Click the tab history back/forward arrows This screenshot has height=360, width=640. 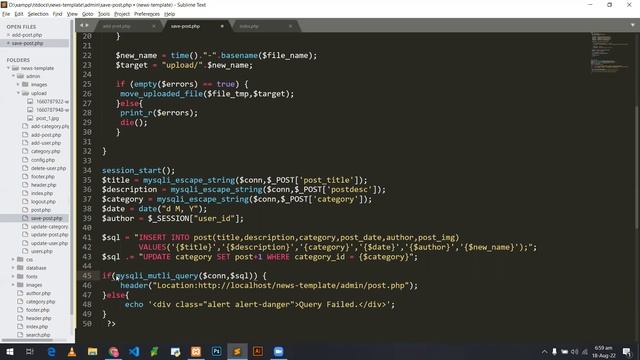(x=84, y=25)
